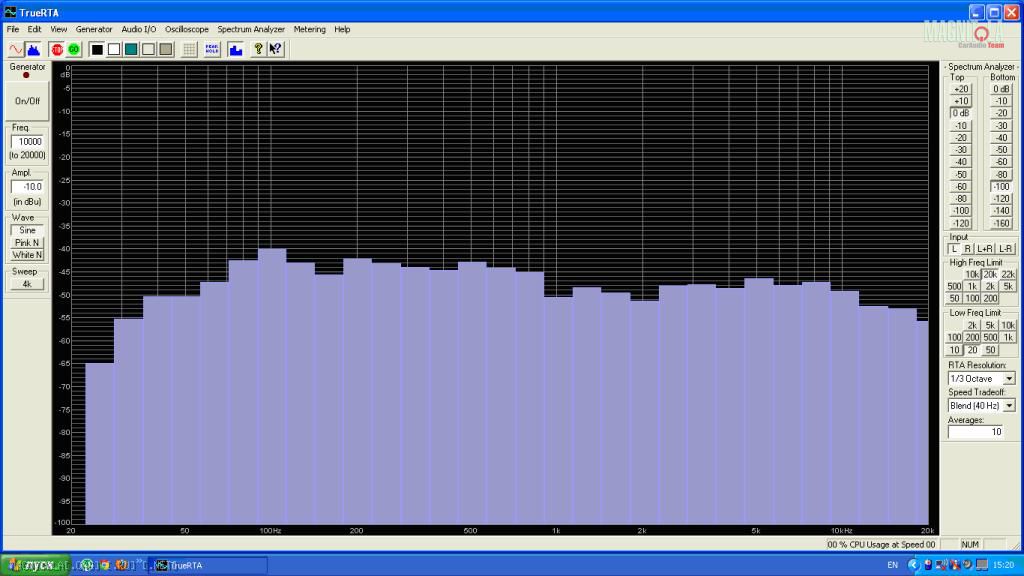The height and width of the screenshot is (576, 1024).
Task: Open the RTA Resolution dropdown
Action: coord(1008,379)
